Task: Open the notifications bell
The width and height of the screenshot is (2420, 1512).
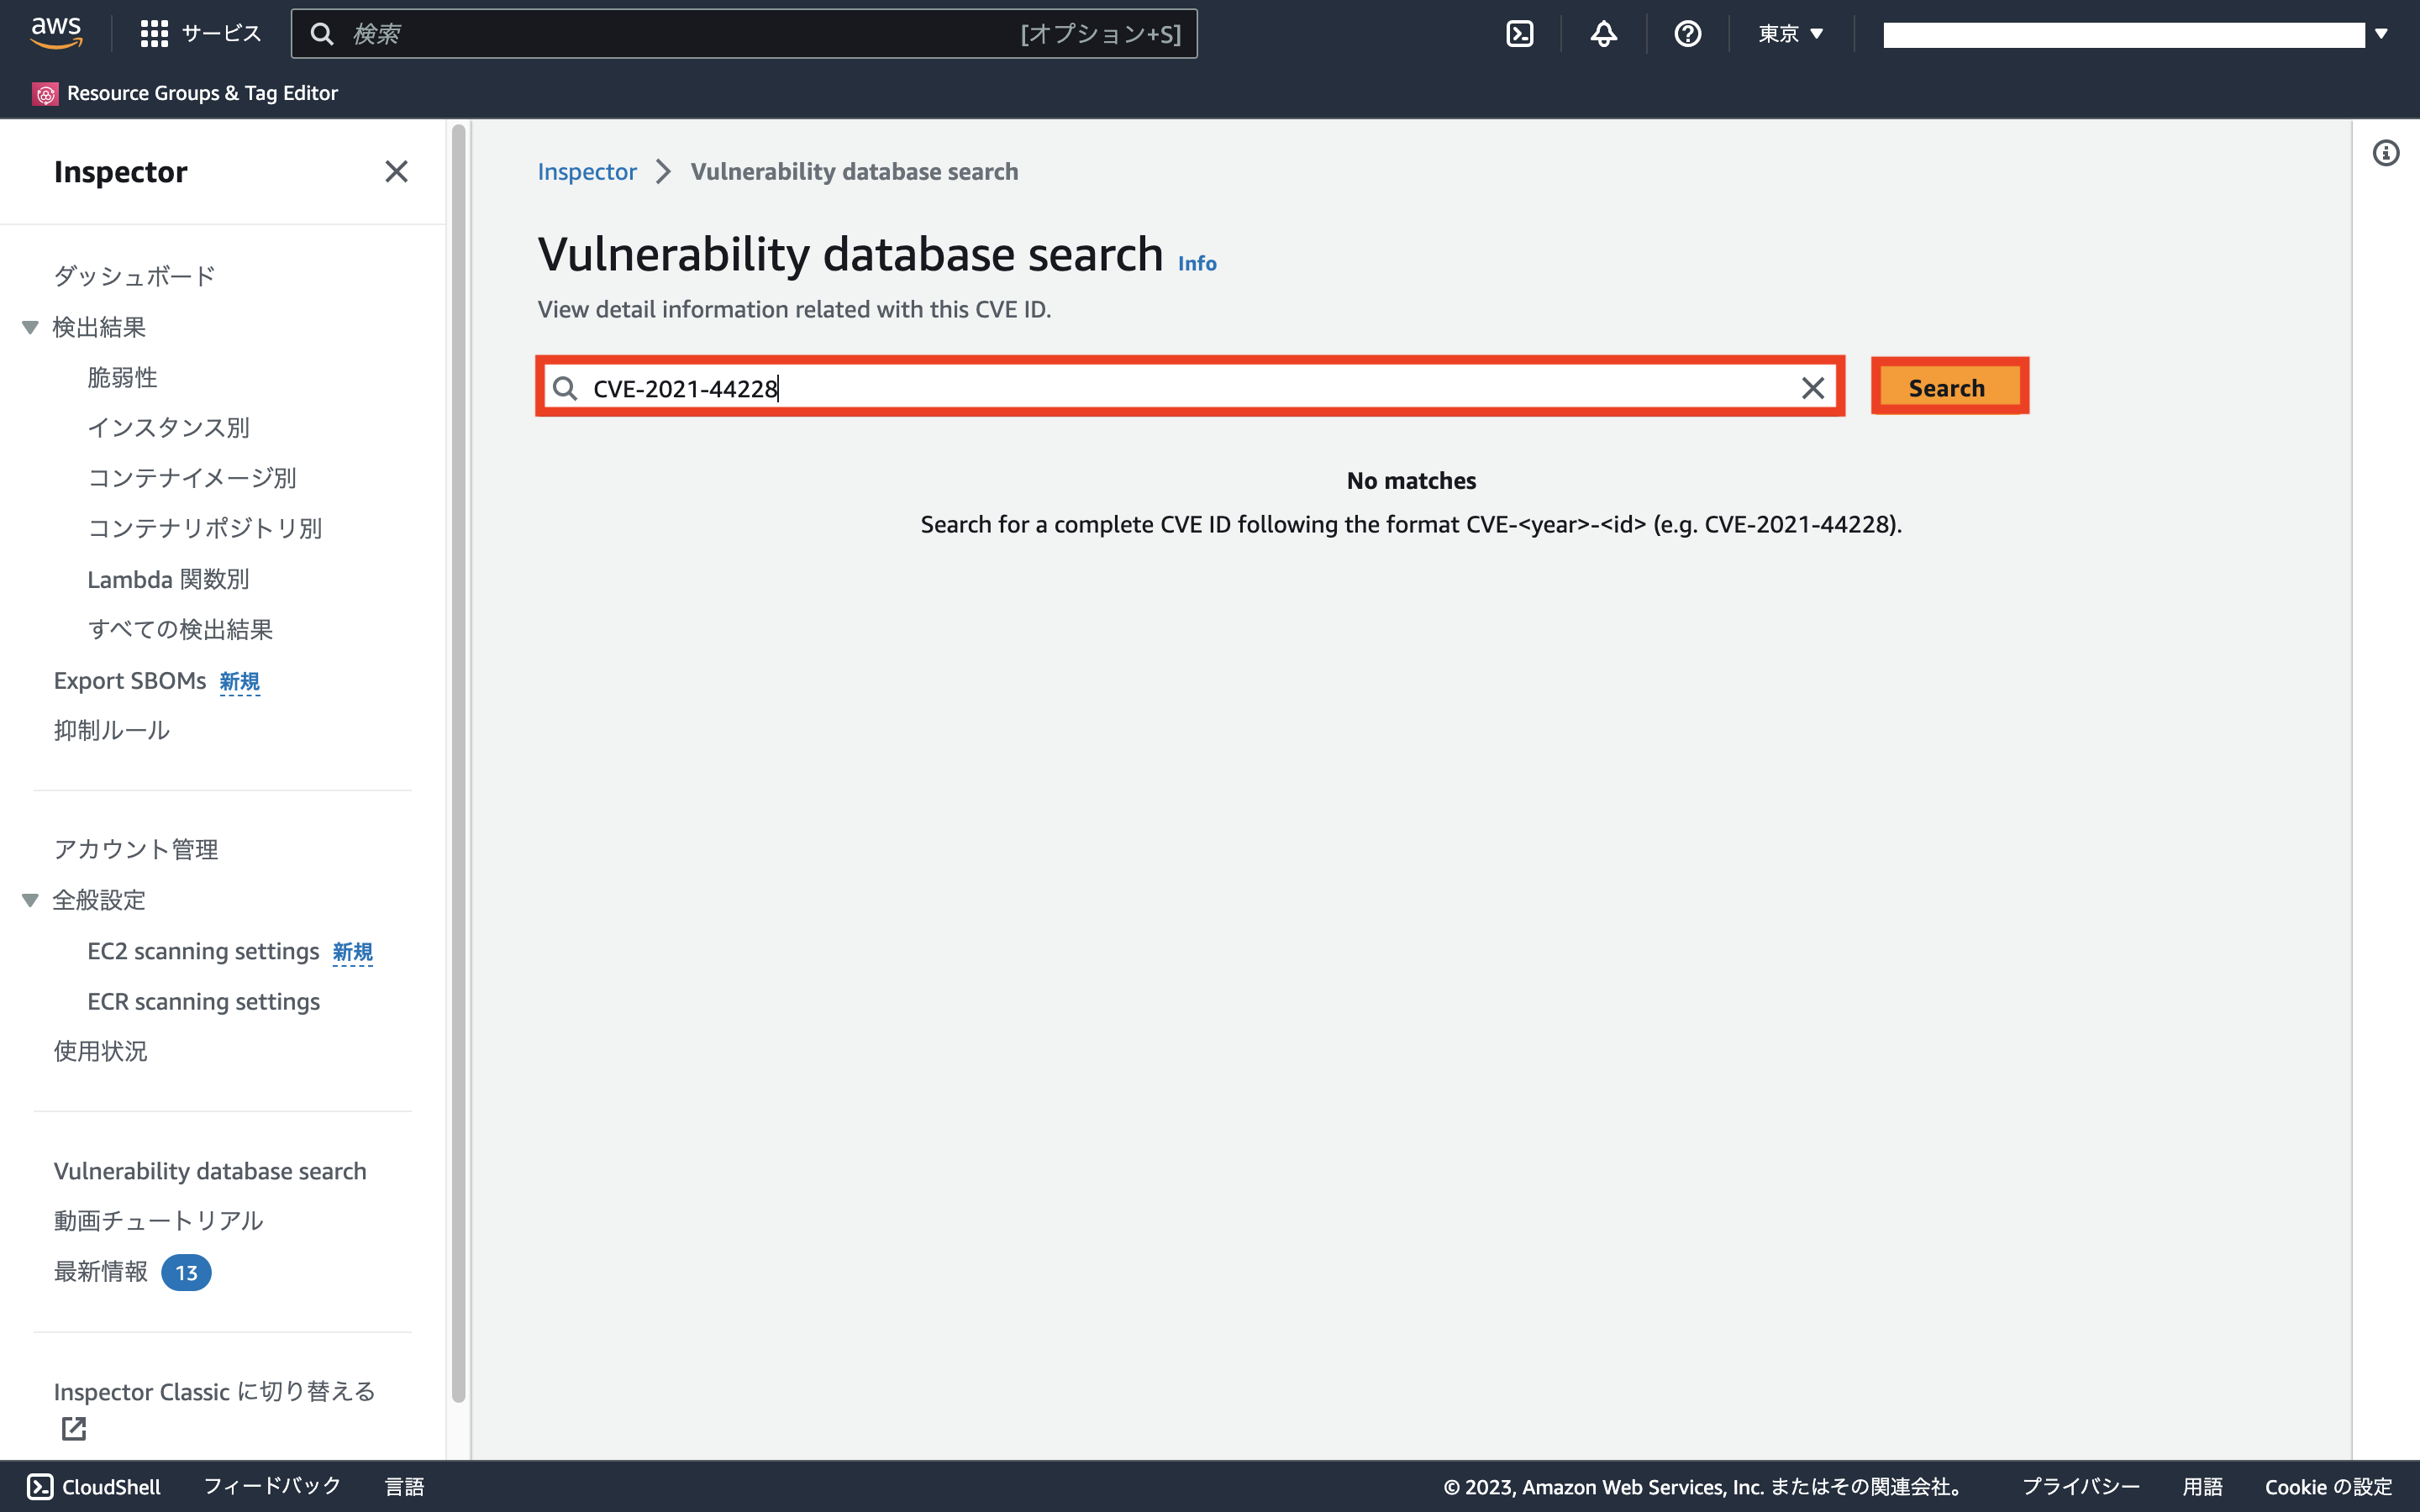Action: click(x=1603, y=34)
